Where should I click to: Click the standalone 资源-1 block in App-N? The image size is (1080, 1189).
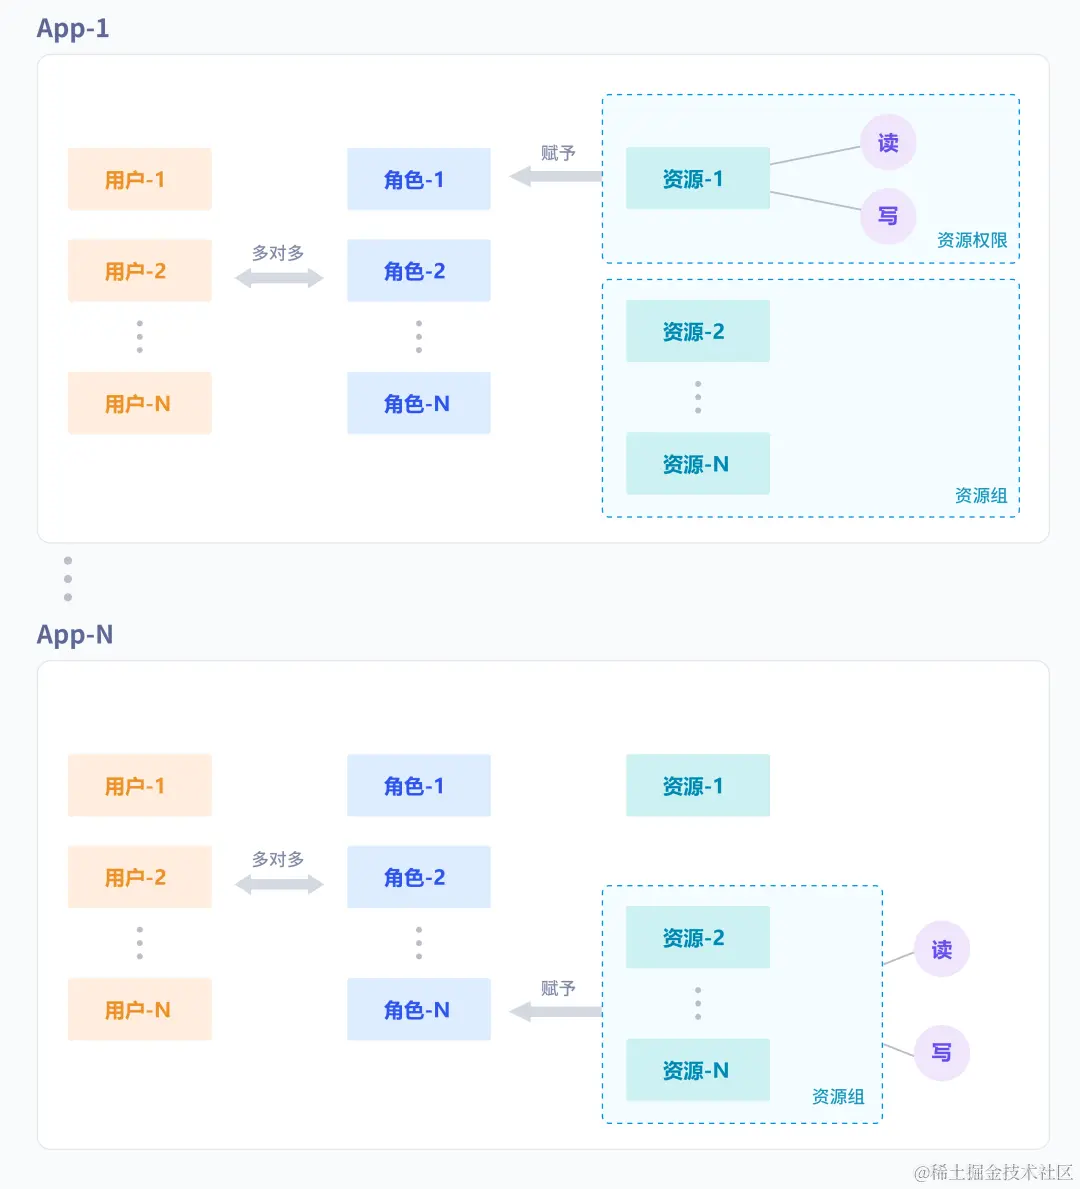coord(698,785)
